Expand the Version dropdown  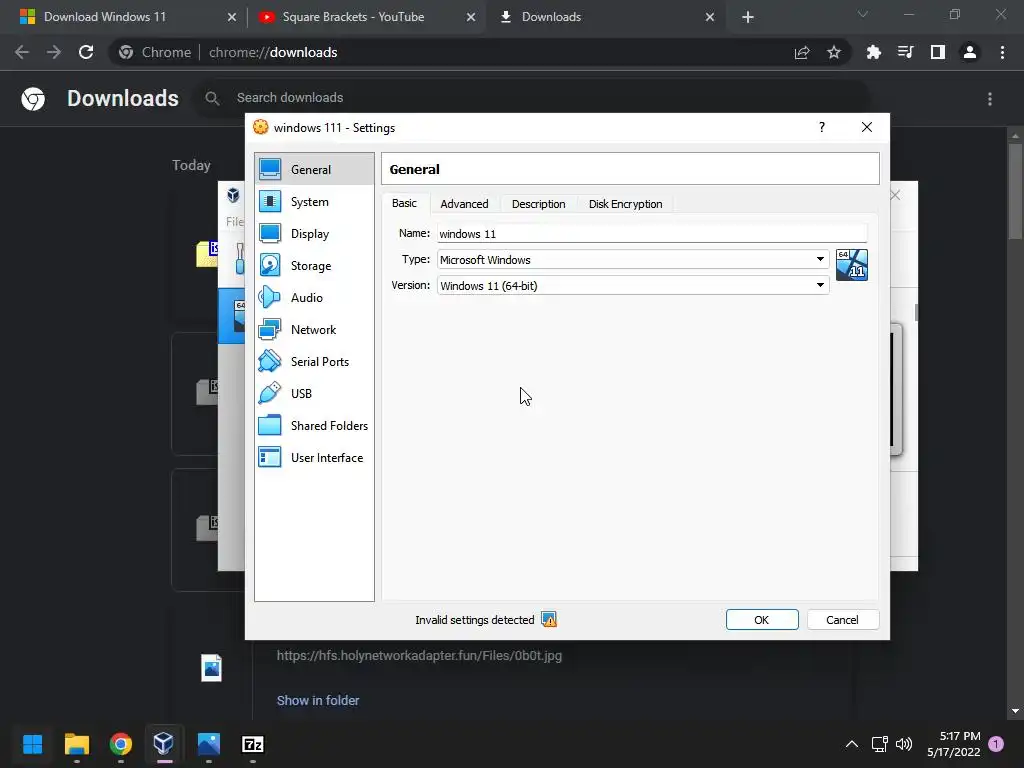(x=820, y=285)
